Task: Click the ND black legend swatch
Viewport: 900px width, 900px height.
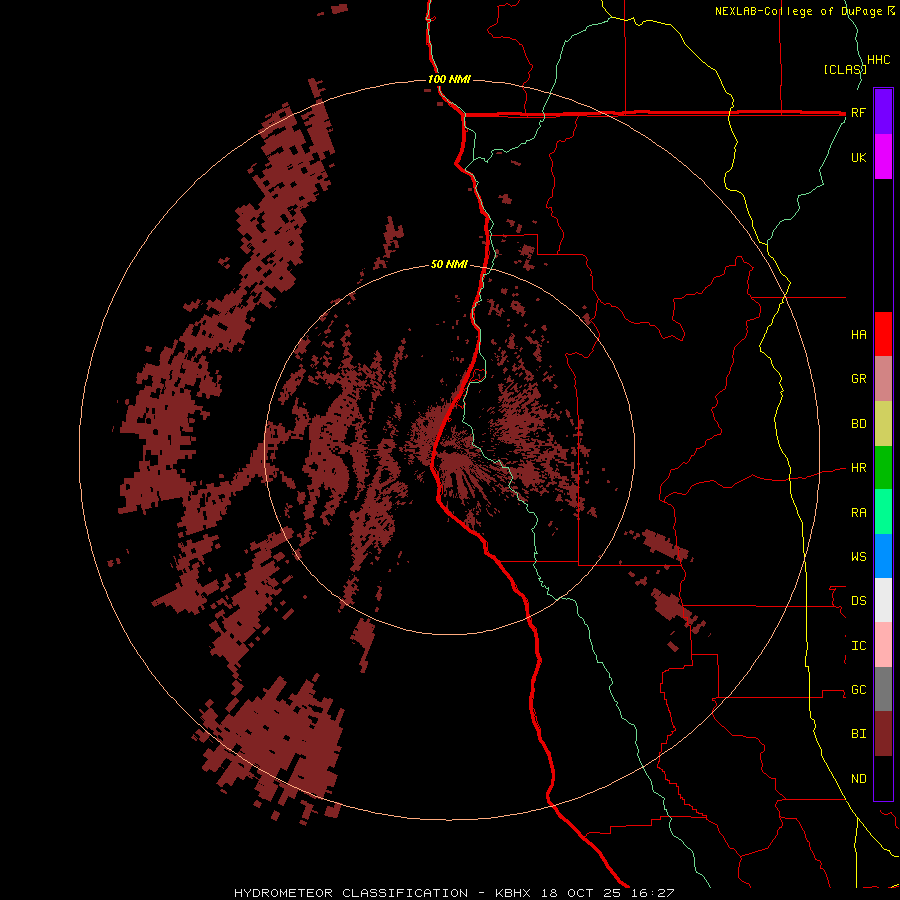Action: pos(883,778)
